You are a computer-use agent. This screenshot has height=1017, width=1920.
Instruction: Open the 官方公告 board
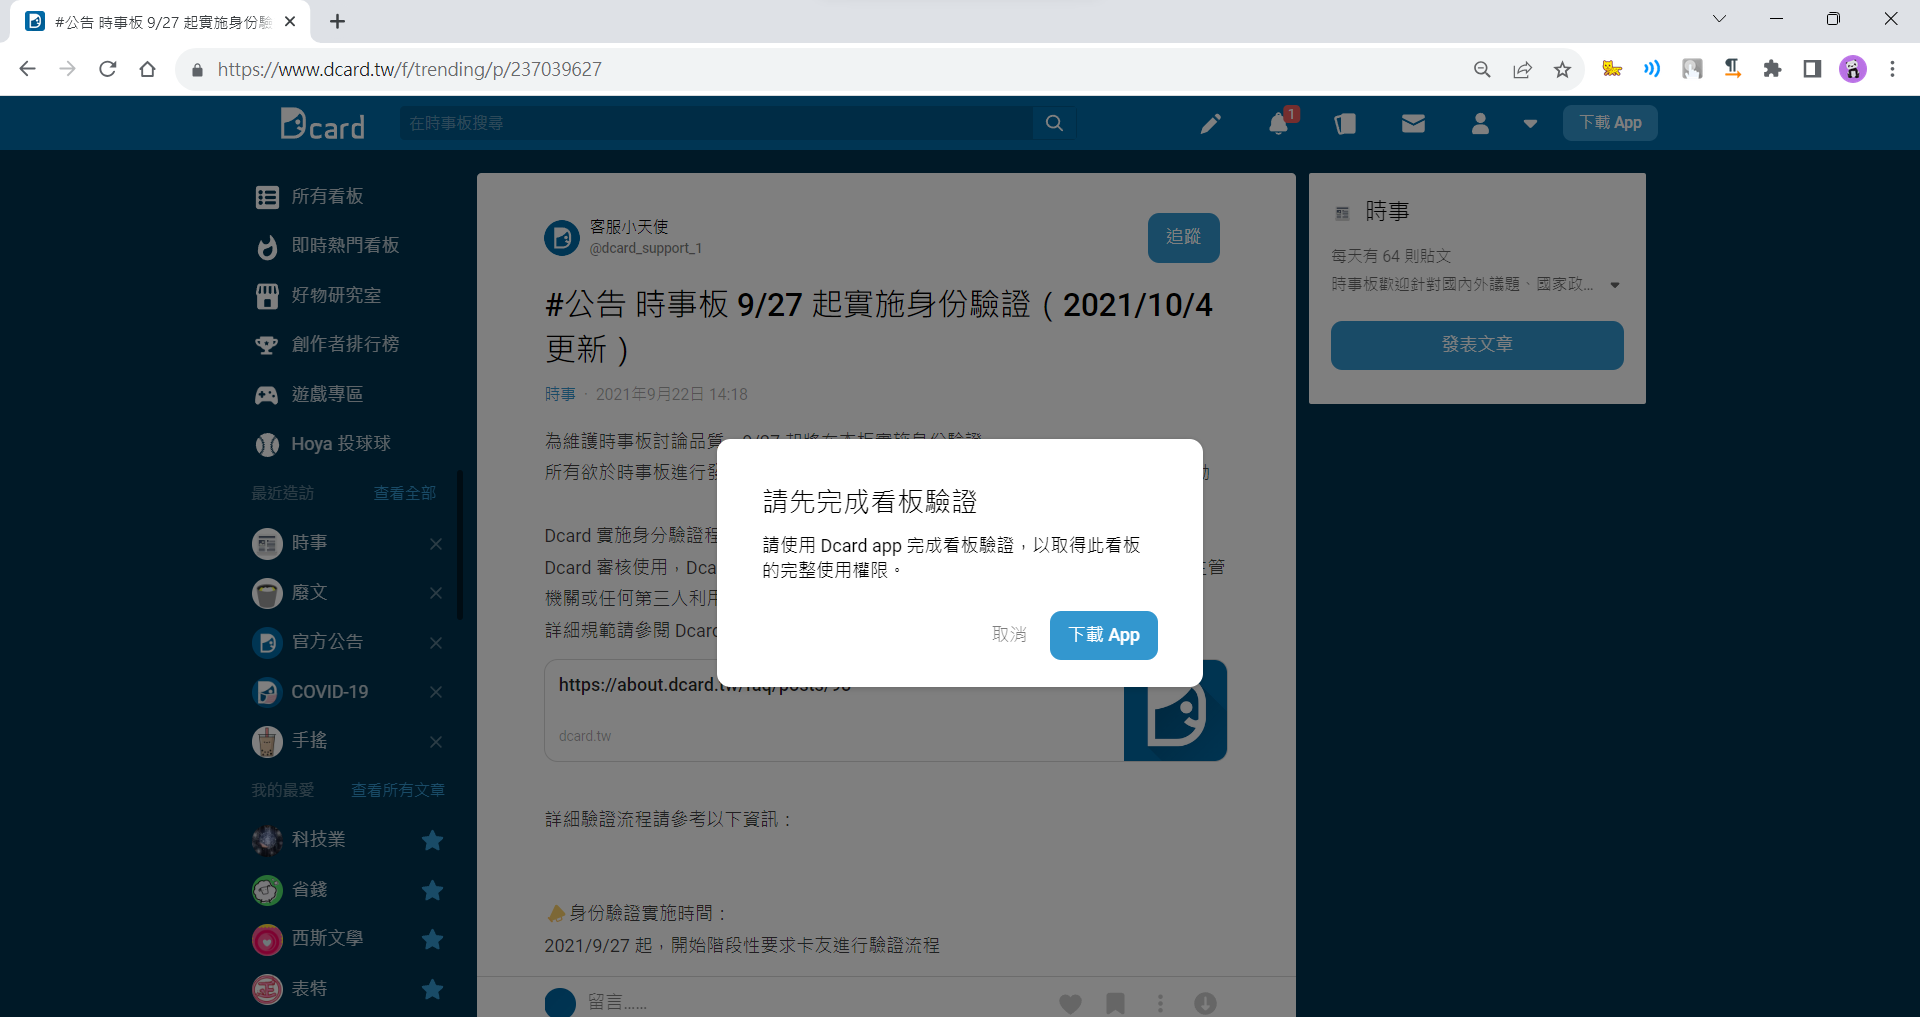pyautogui.click(x=308, y=642)
